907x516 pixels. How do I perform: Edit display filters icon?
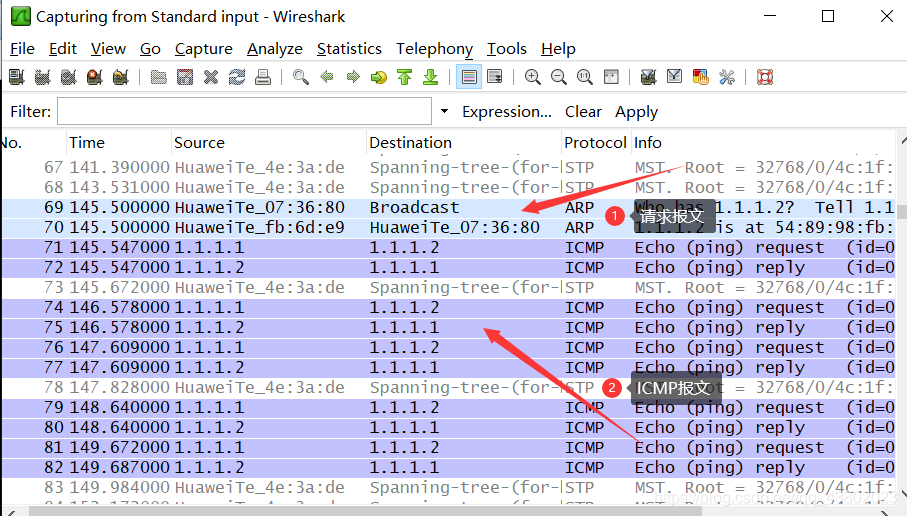pos(674,77)
